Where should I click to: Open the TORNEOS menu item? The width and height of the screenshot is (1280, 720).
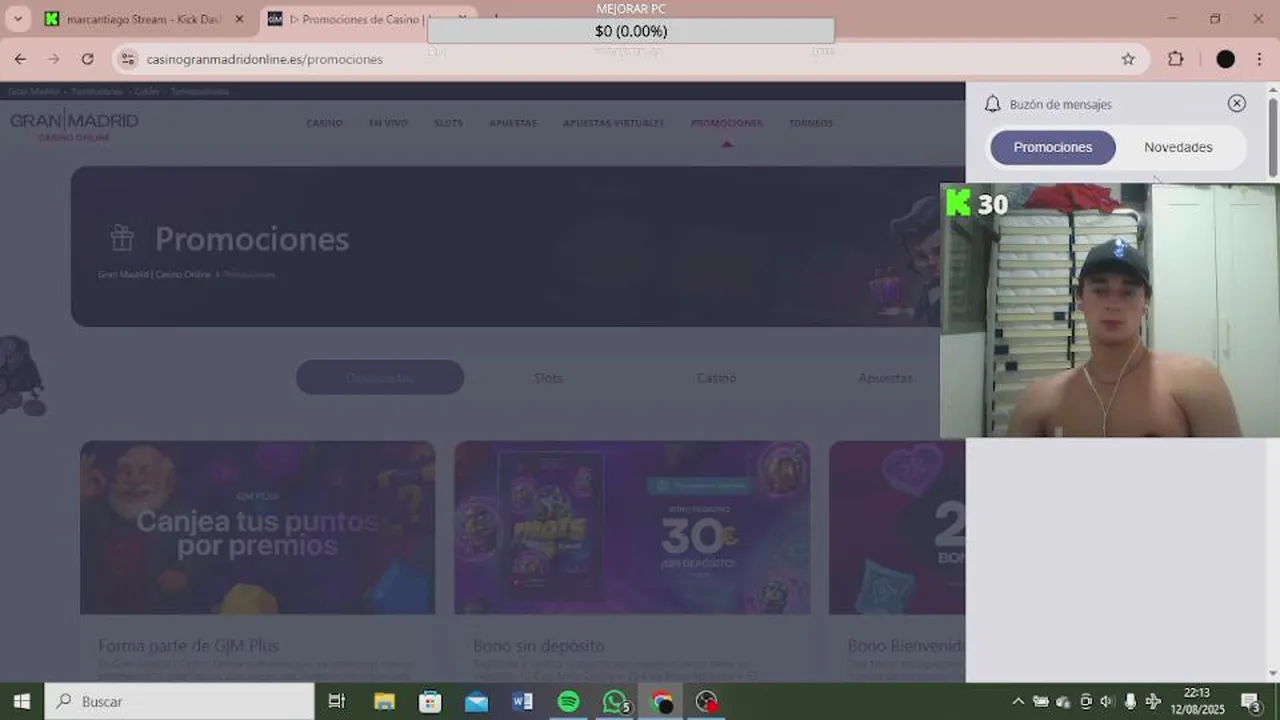point(810,123)
